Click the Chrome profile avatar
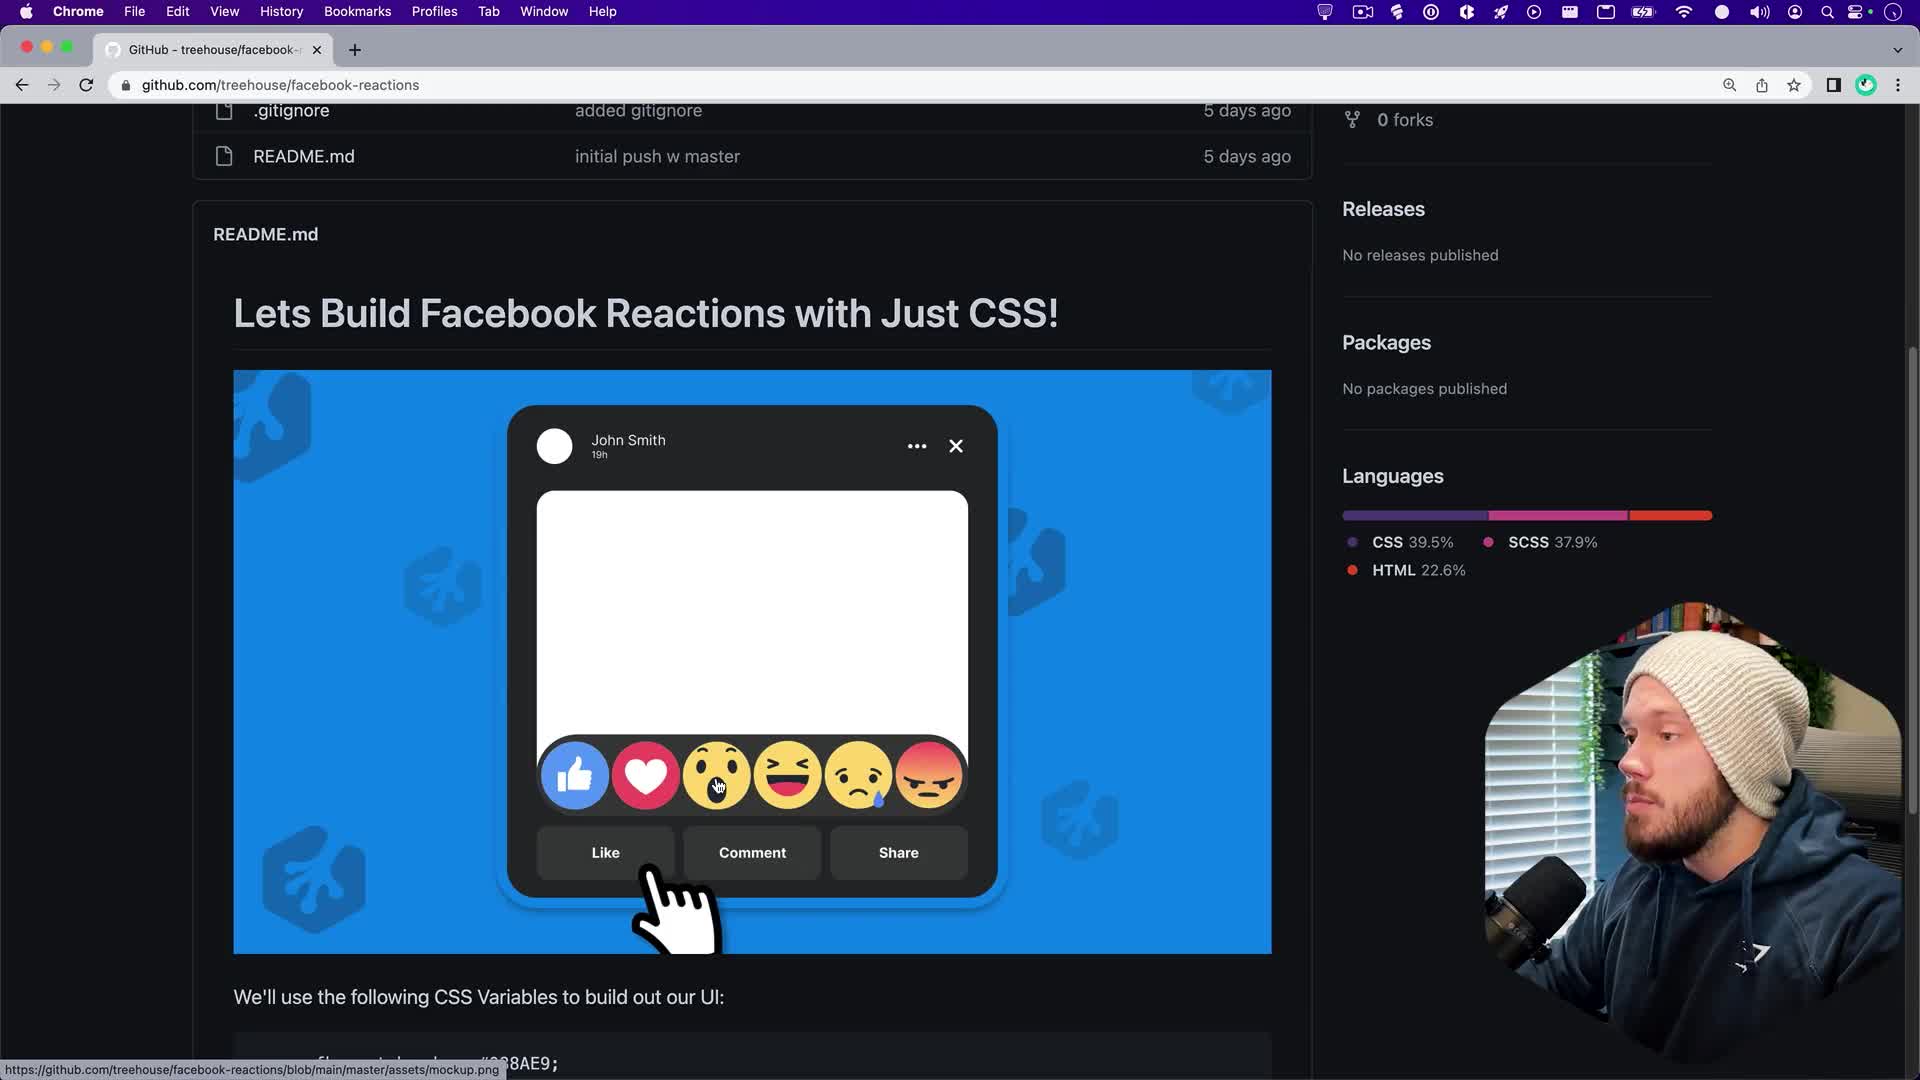Screen dimensions: 1920x1080 (x=1866, y=85)
